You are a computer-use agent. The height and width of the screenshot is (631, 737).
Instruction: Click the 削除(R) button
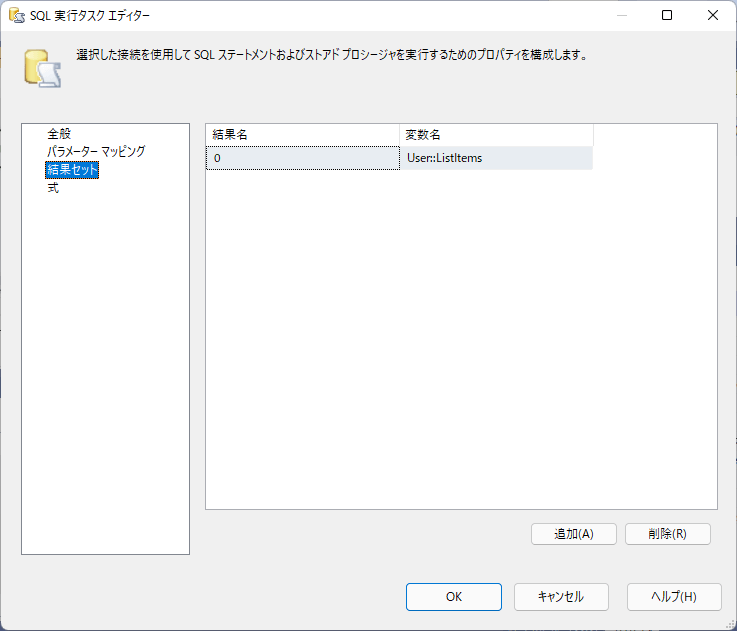[x=667, y=534]
